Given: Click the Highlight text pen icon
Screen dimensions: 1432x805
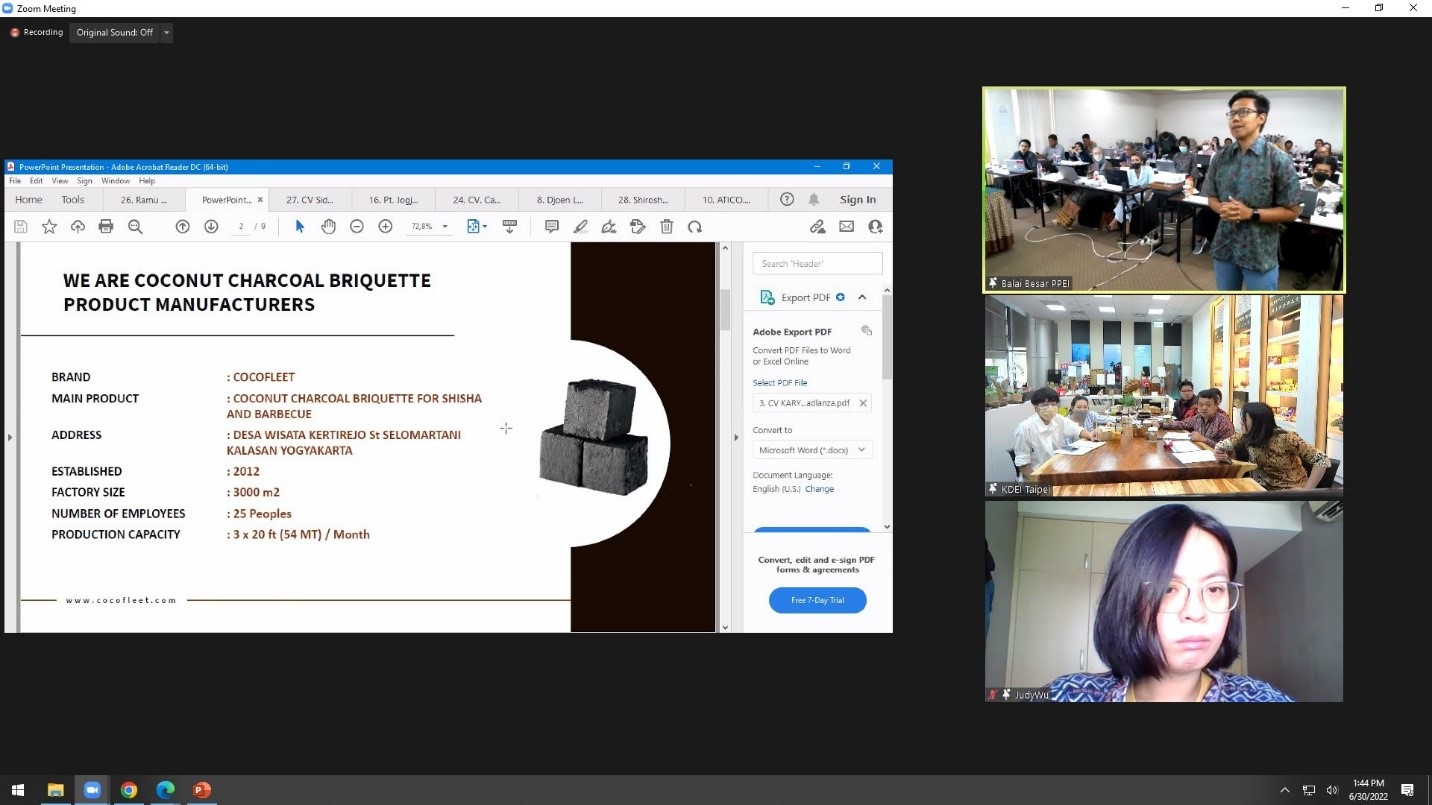Looking at the screenshot, I should [580, 227].
